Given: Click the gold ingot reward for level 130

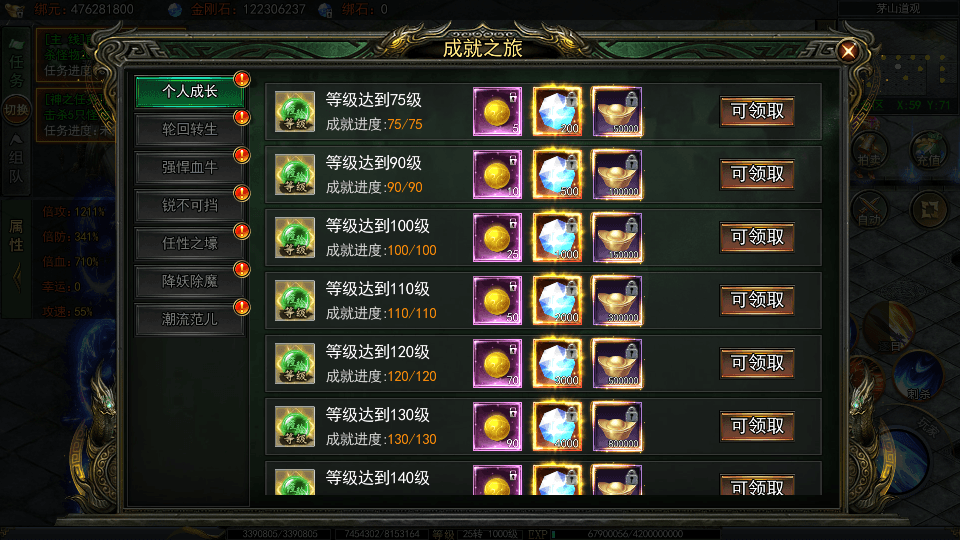Looking at the screenshot, I should point(617,427).
